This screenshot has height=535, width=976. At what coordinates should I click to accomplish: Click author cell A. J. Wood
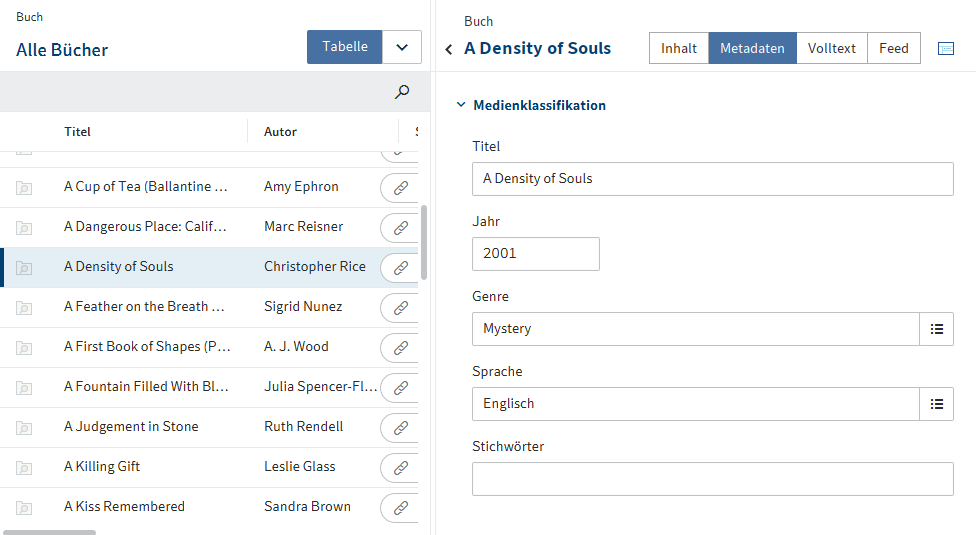[296, 347]
